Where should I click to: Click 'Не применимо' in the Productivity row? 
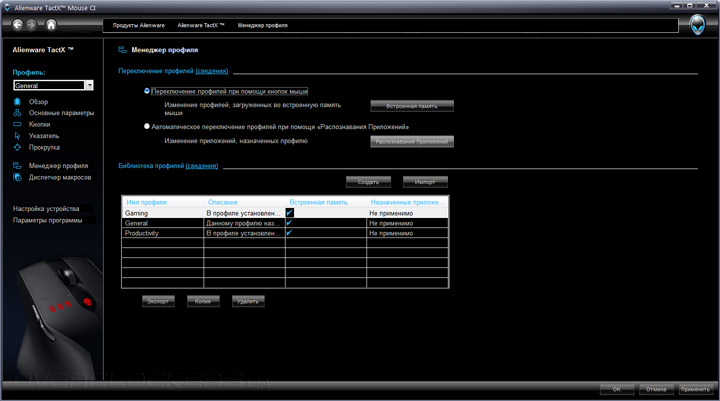pos(391,233)
